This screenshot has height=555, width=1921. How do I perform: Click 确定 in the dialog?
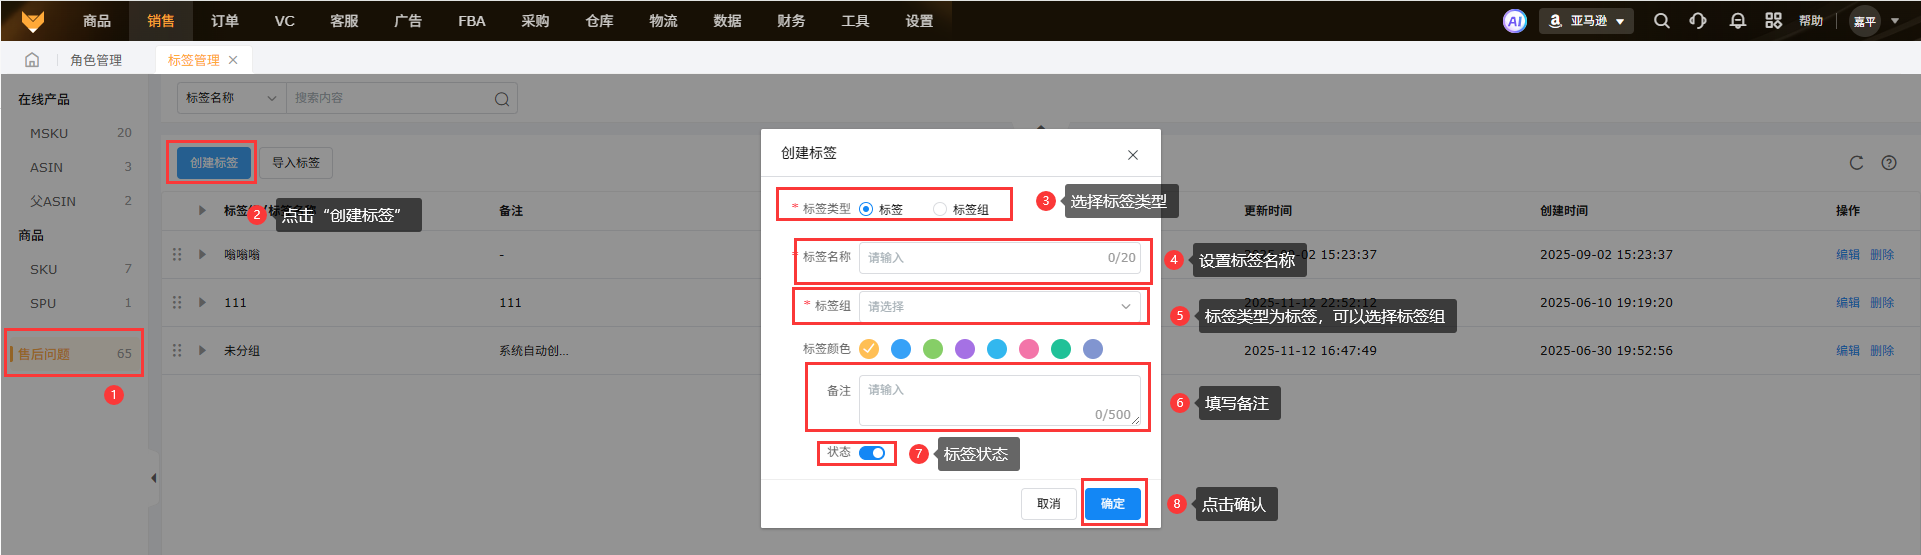coord(1113,504)
